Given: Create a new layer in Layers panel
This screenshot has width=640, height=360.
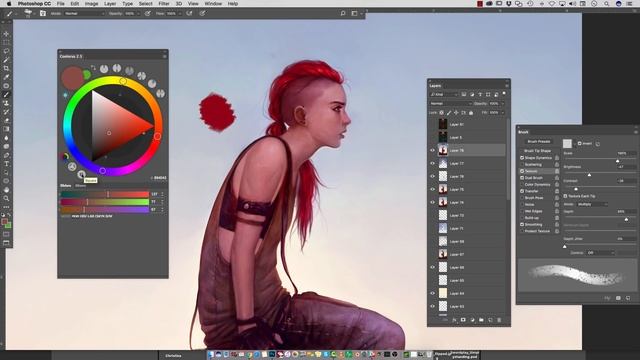Looking at the screenshot, I should [490, 320].
